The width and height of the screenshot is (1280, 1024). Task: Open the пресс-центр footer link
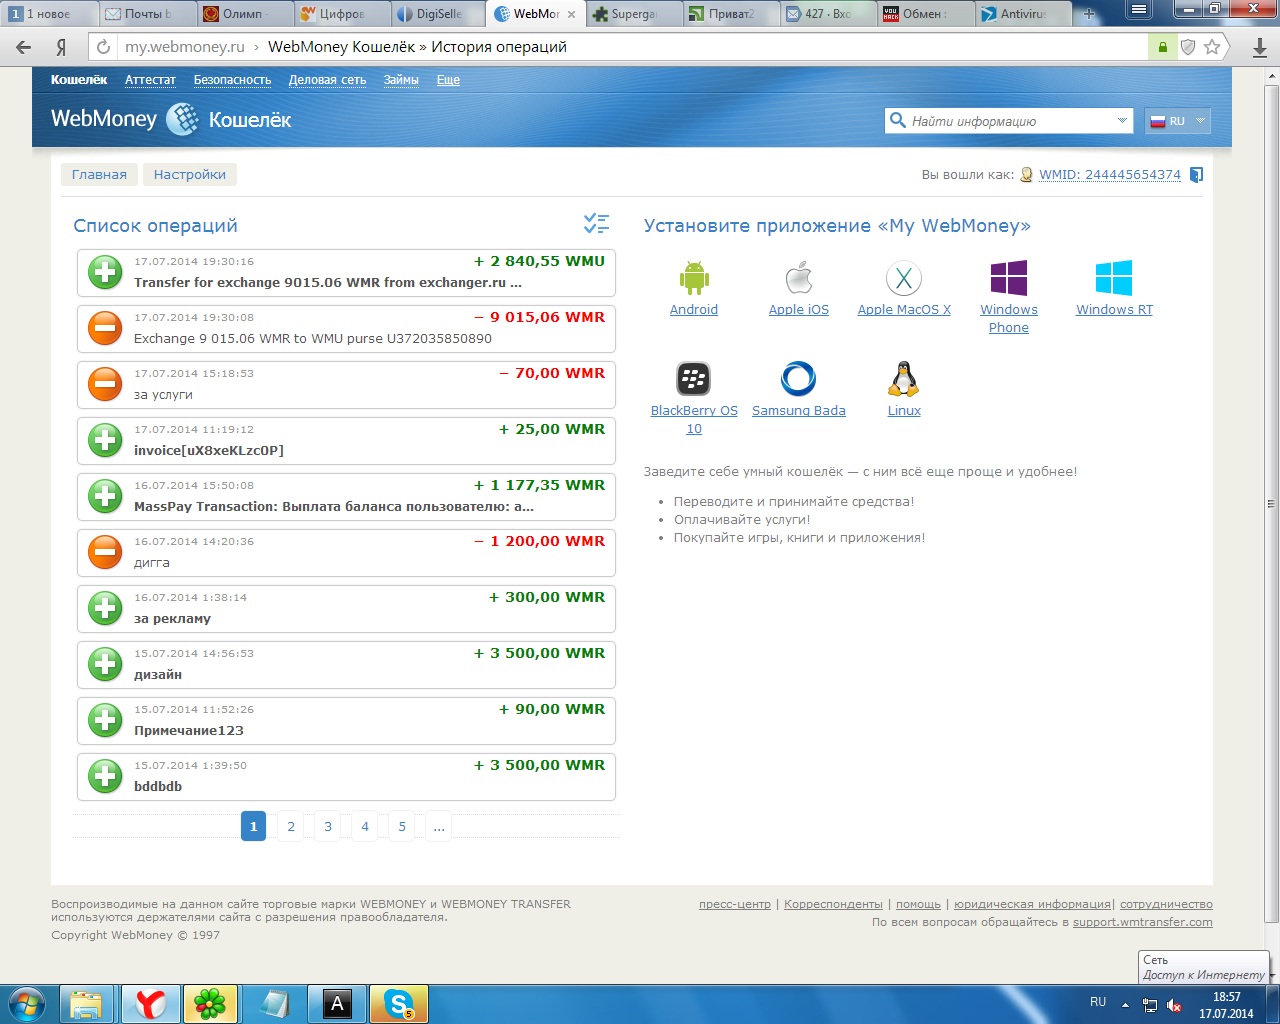pos(735,904)
